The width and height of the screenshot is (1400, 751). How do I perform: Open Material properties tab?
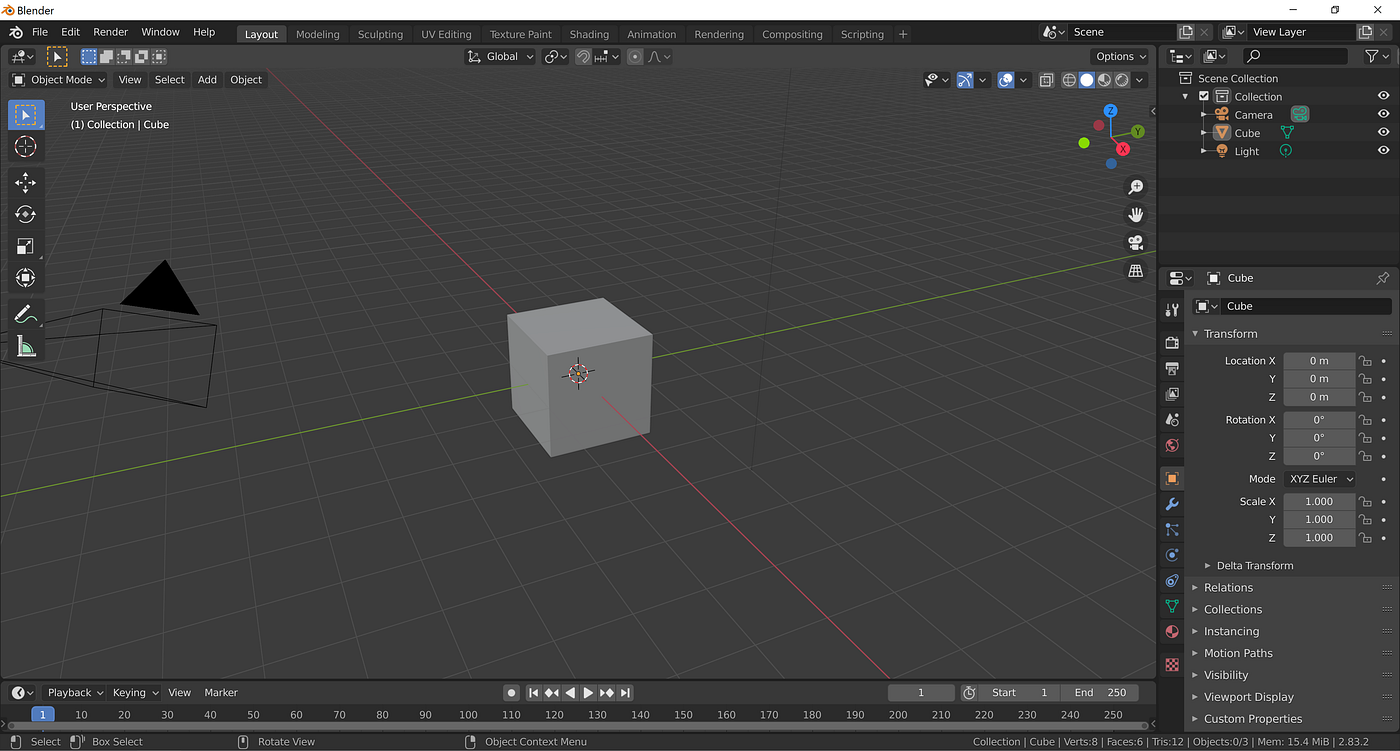[1172, 632]
